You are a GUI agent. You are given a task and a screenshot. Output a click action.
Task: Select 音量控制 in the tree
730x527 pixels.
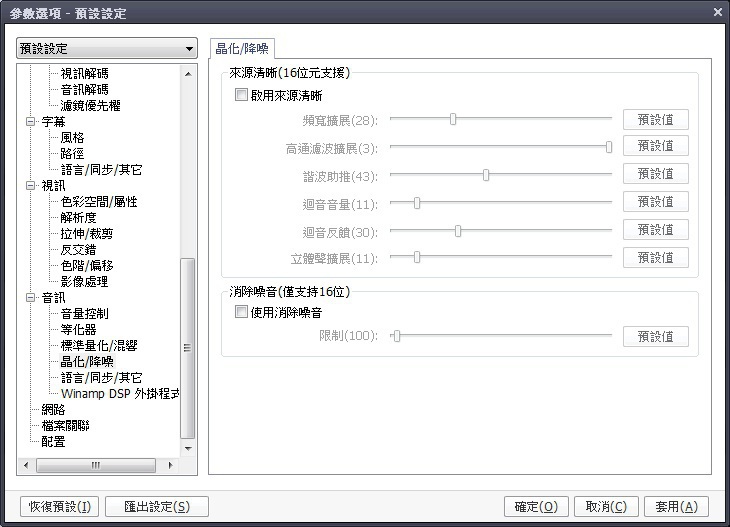pos(84,313)
